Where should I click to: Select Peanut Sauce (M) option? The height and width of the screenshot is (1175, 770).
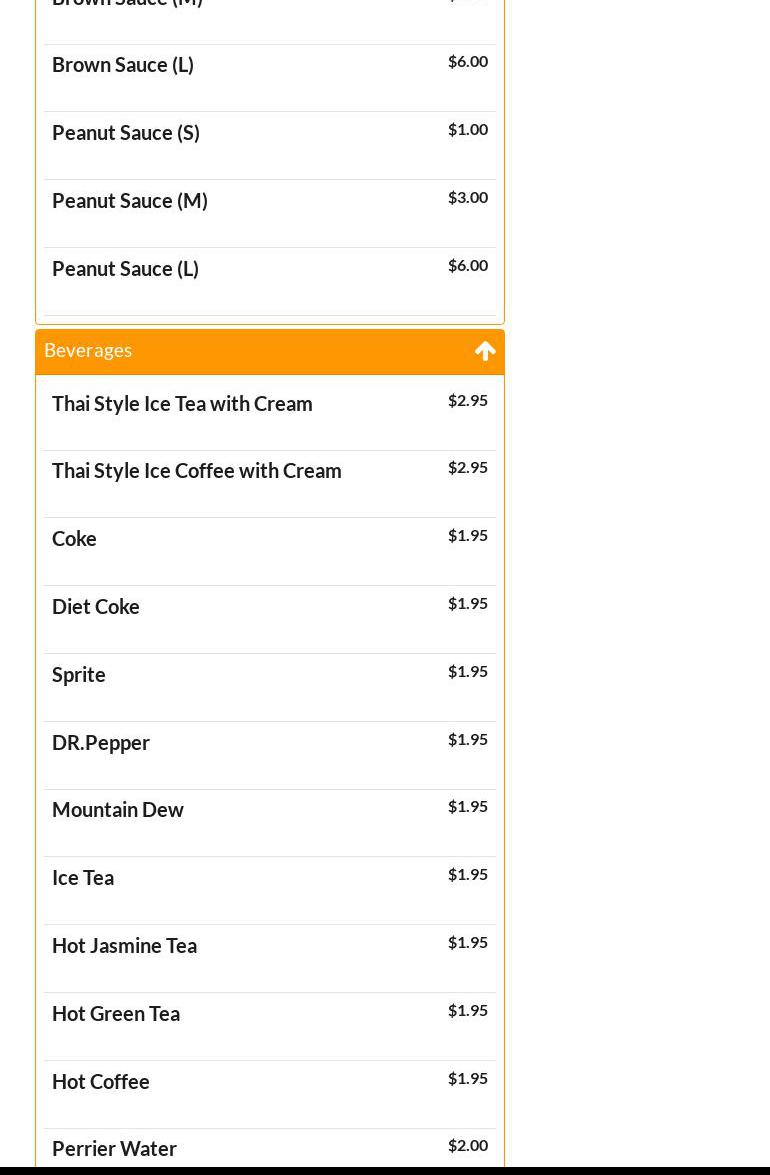pyautogui.click(x=130, y=200)
